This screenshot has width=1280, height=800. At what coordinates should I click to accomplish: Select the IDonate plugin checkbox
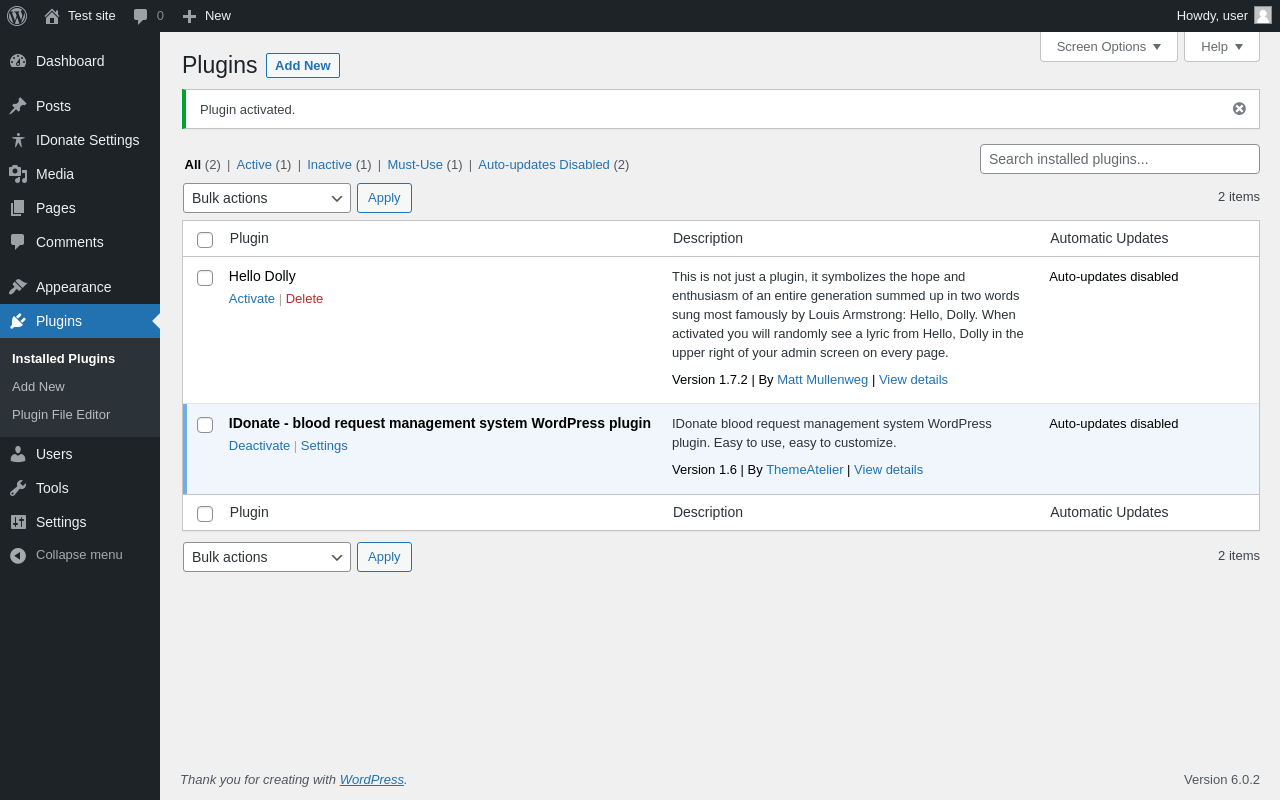tap(205, 425)
